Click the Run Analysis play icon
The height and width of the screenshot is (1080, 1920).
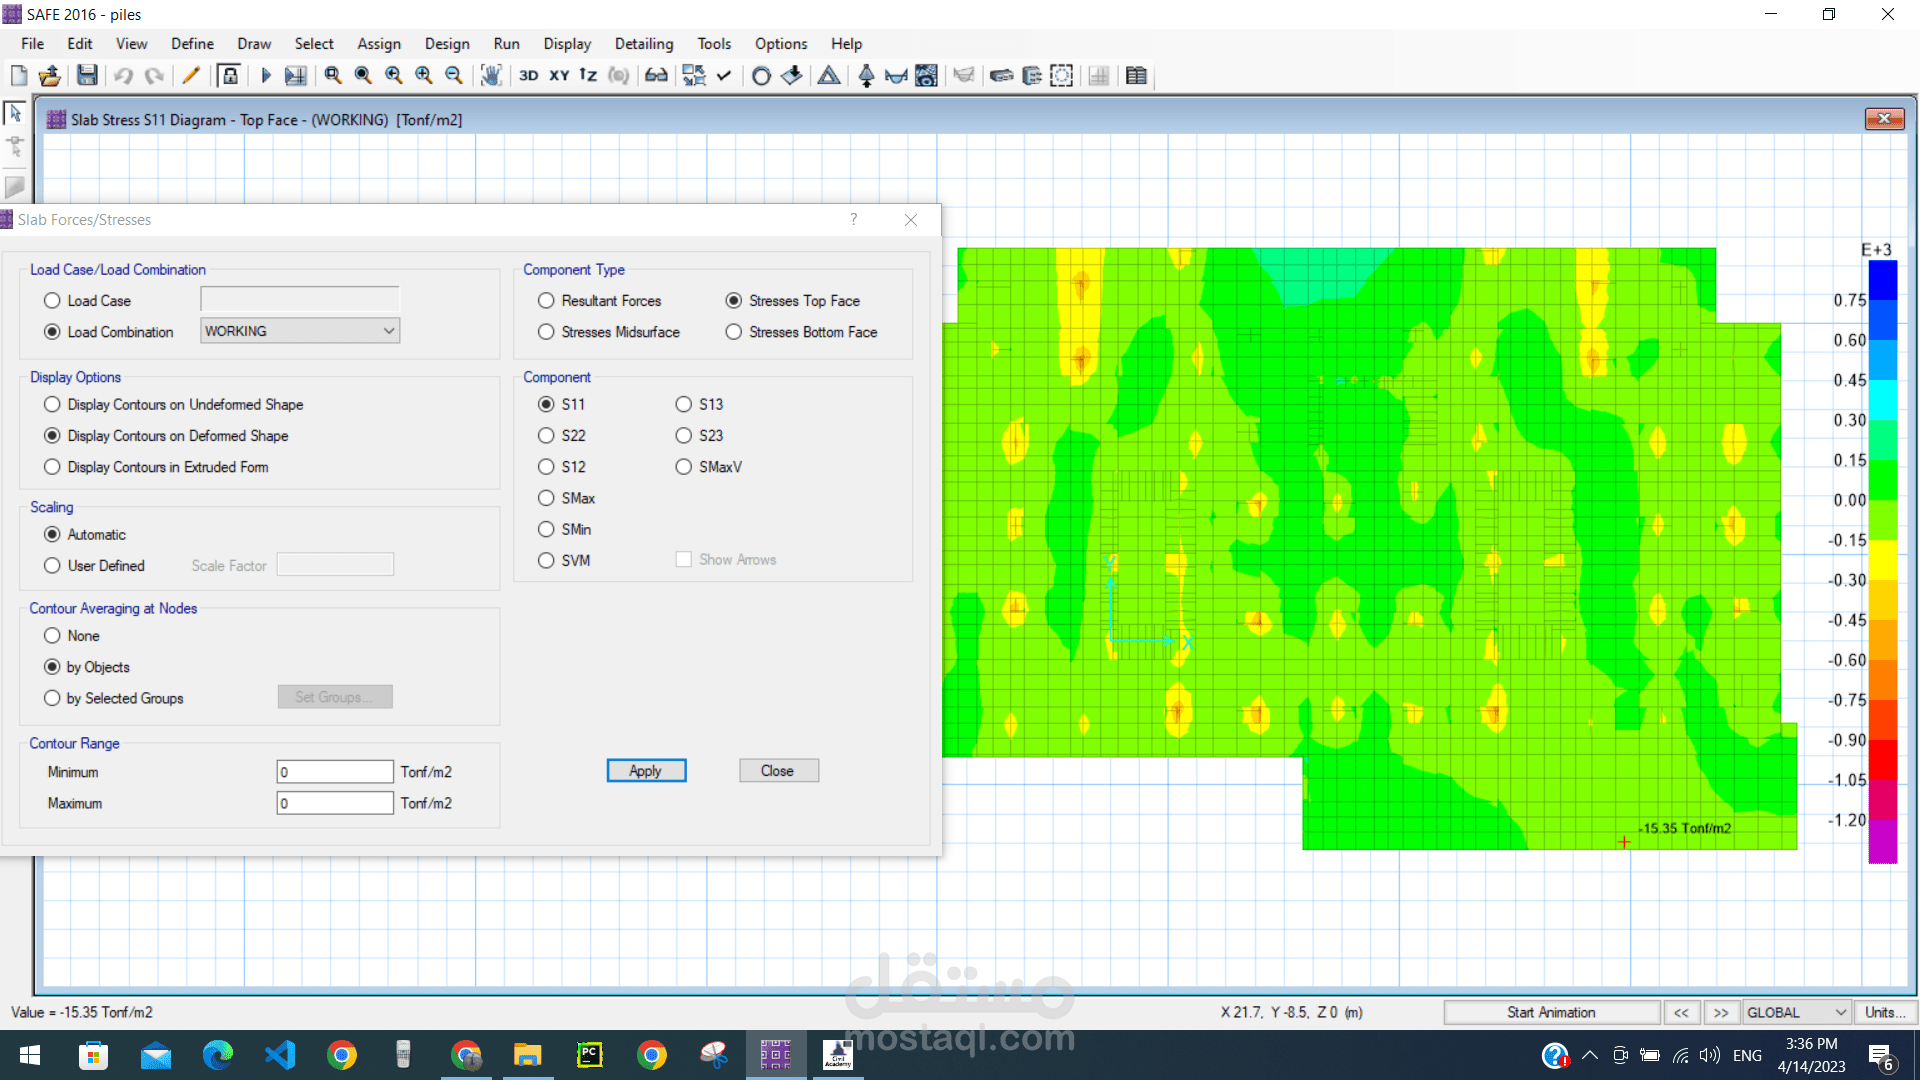(266, 76)
